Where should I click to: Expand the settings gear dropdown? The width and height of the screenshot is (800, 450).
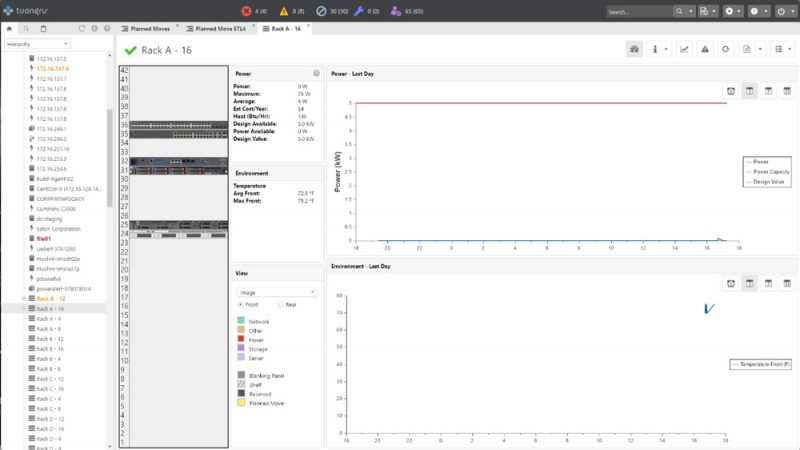click(x=734, y=11)
